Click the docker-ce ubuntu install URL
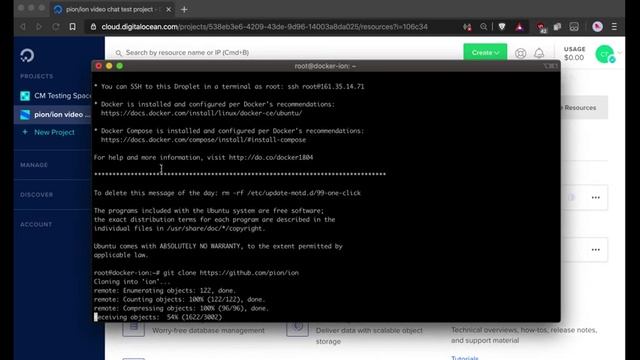Screen dimensions: 640x360 coord(202,113)
